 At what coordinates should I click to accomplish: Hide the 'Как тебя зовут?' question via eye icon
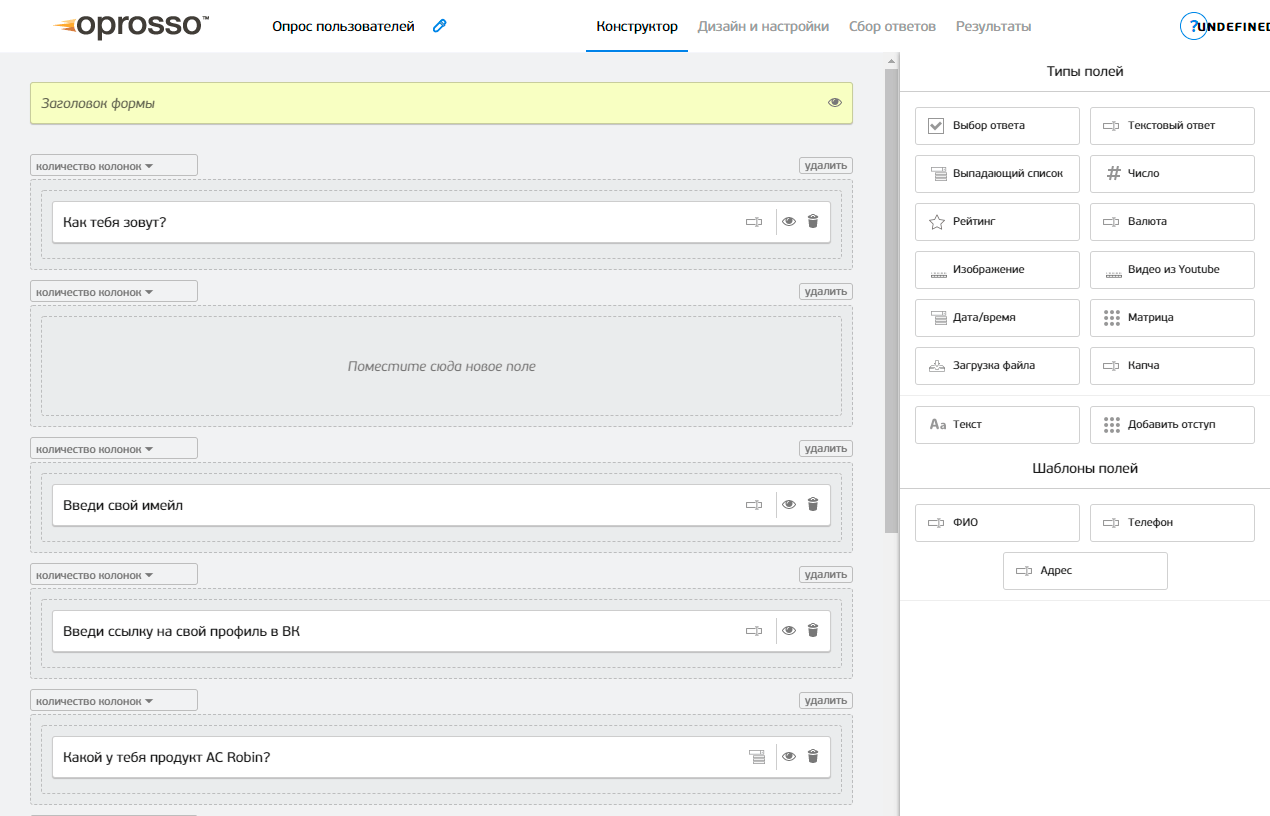tap(789, 222)
